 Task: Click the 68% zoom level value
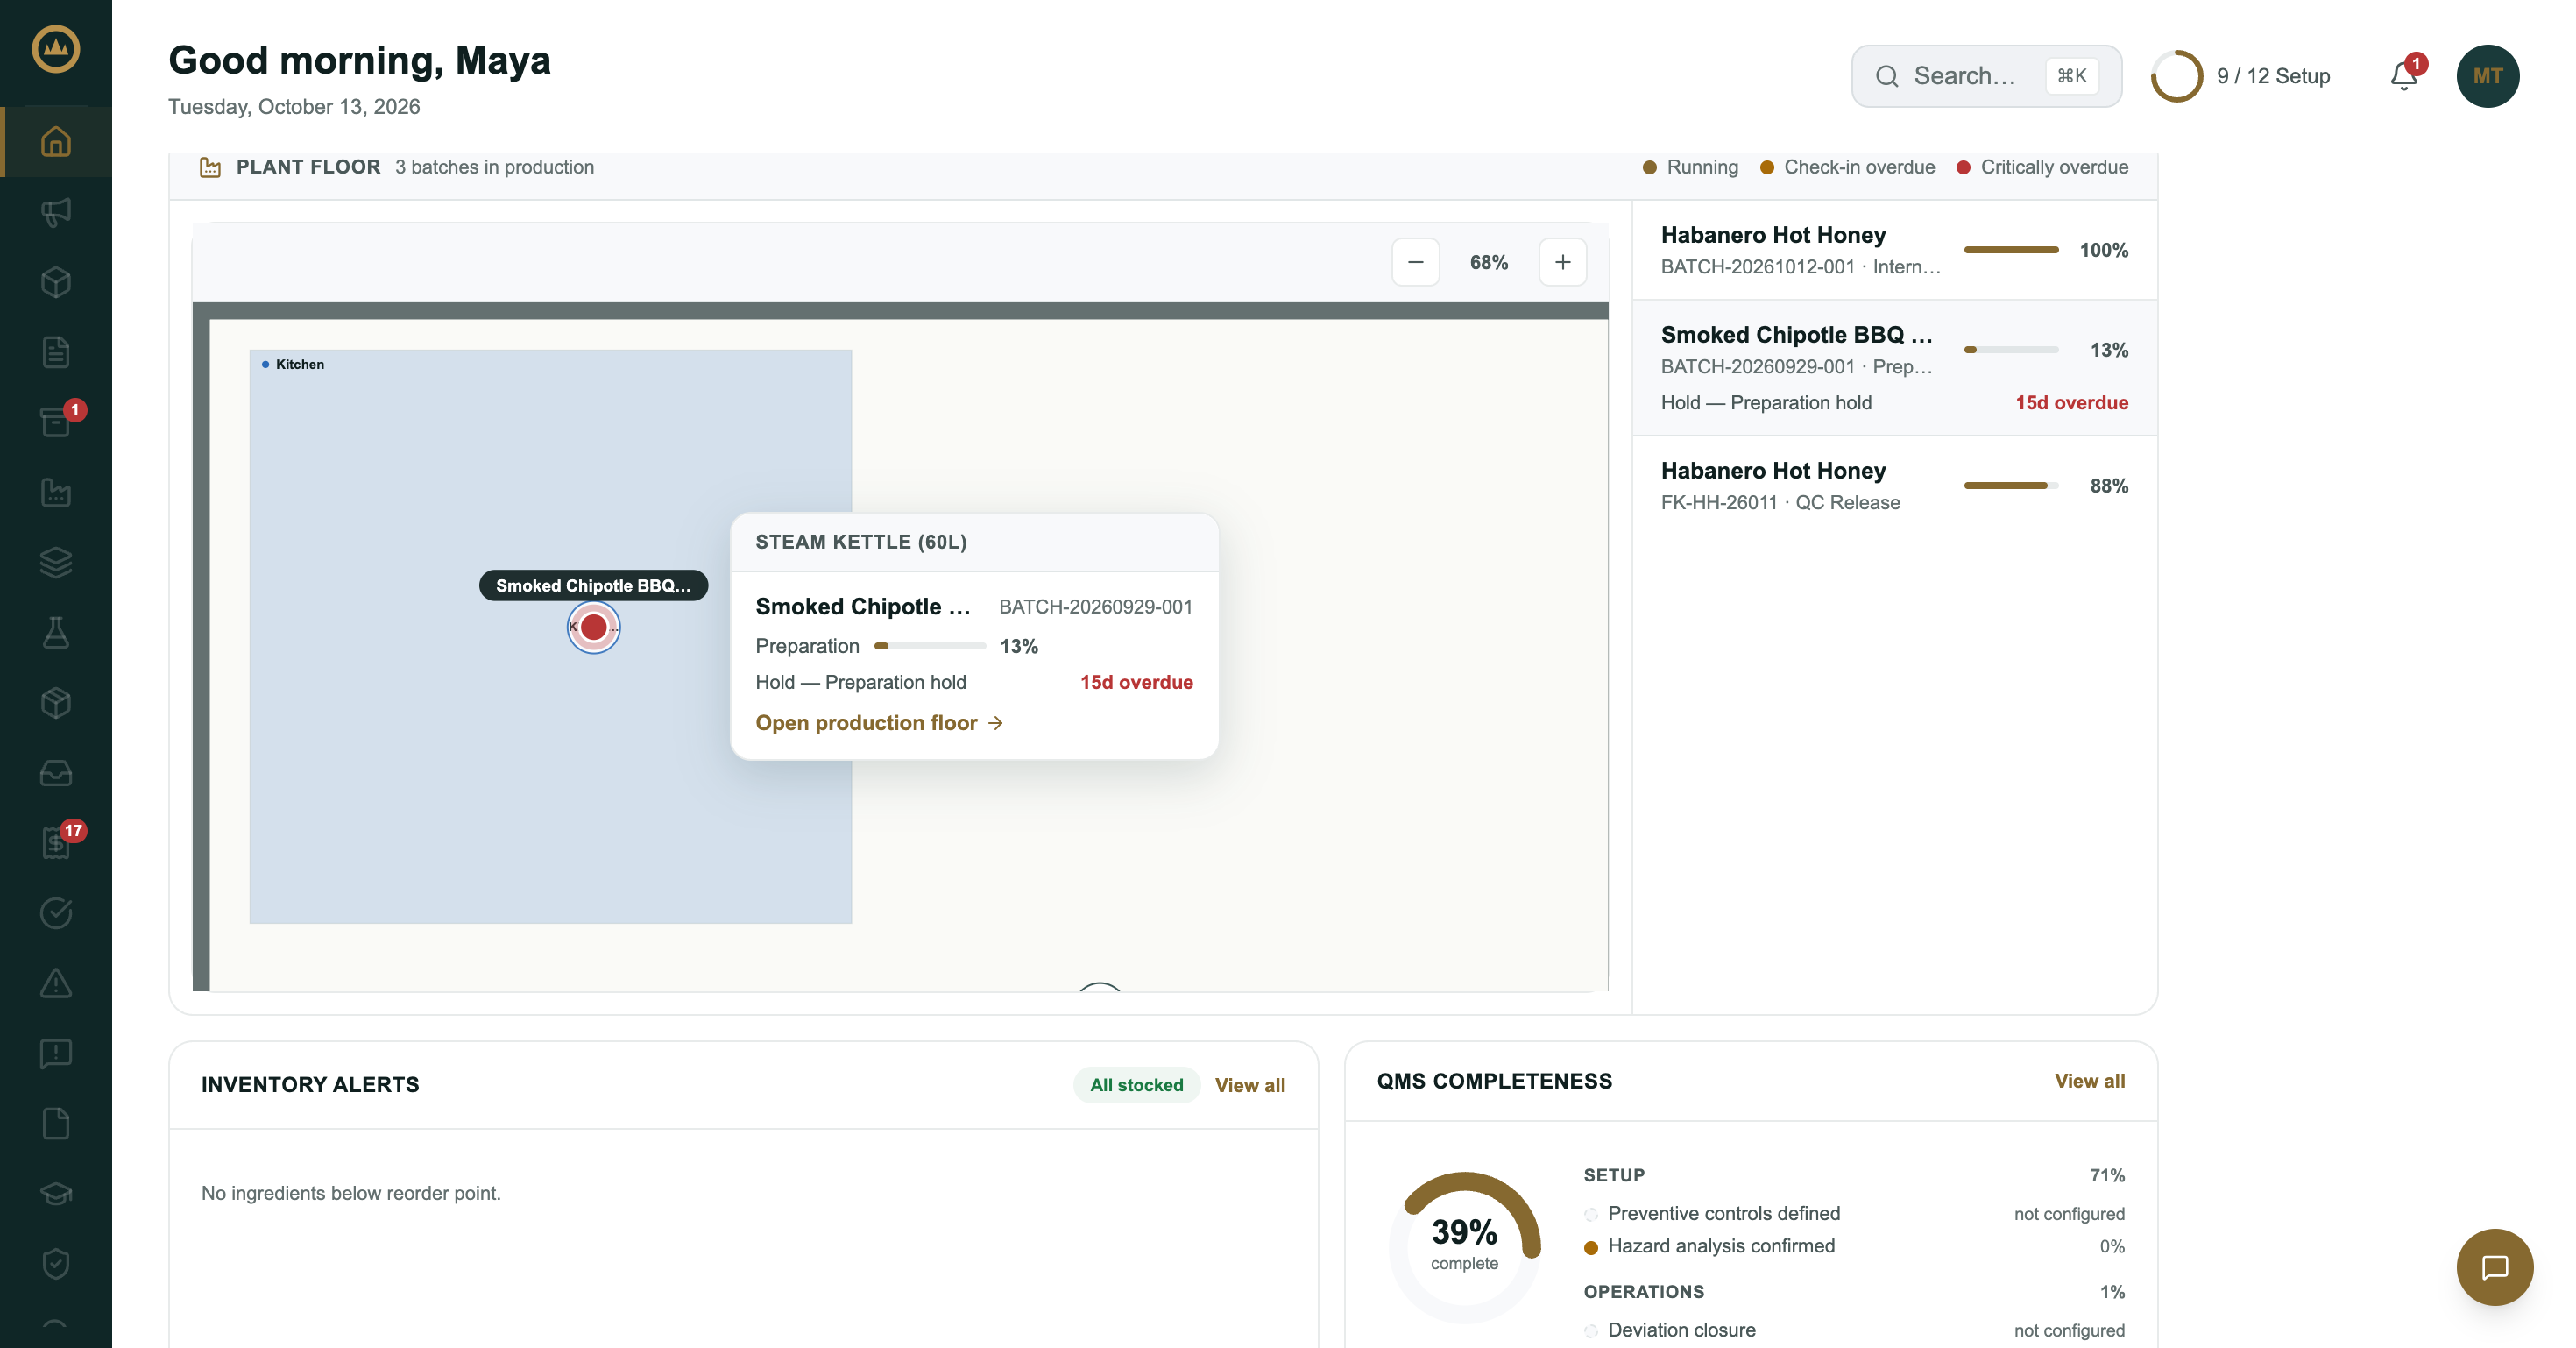1488,262
